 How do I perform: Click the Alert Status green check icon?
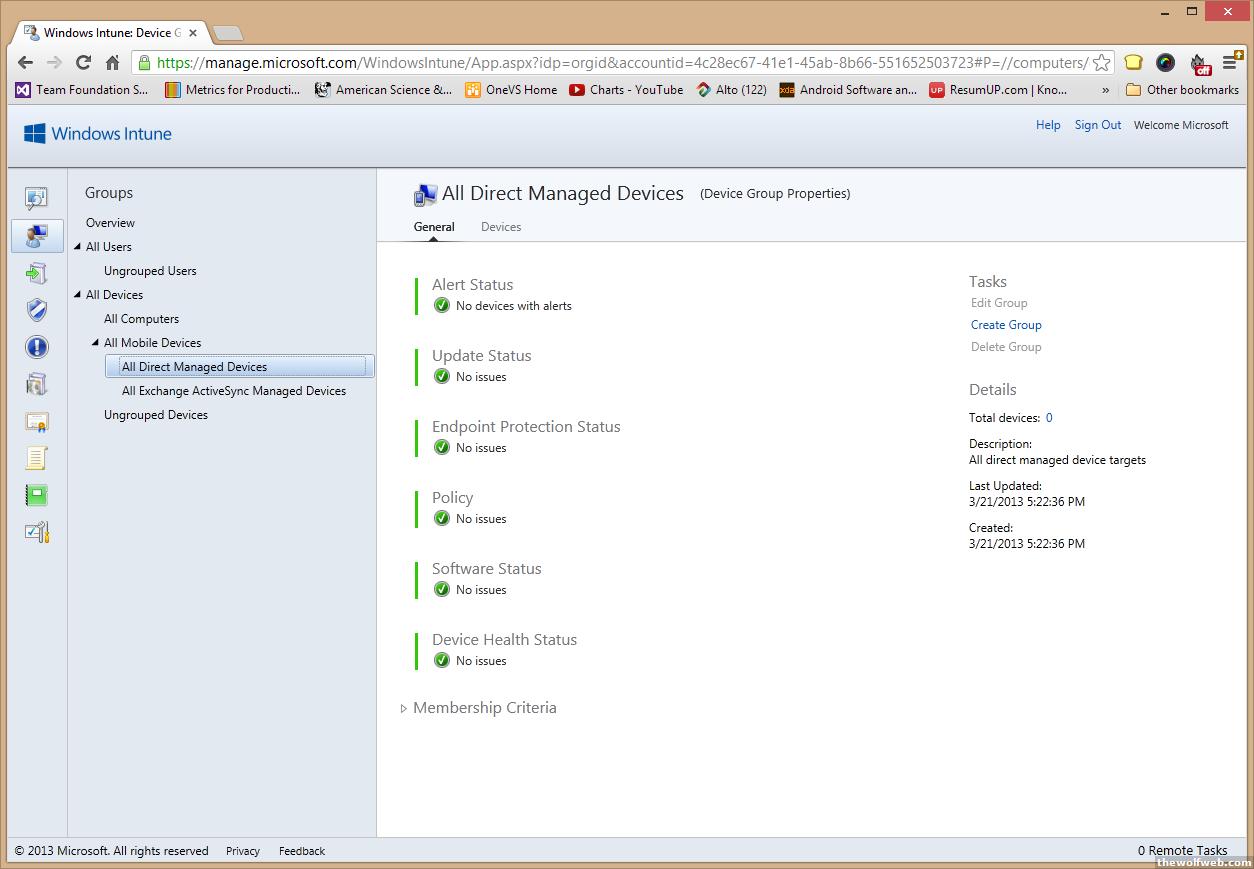click(x=442, y=305)
